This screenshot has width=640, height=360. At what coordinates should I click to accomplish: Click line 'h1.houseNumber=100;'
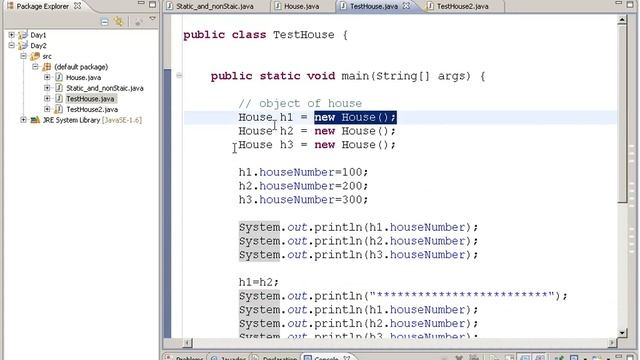click(x=303, y=173)
